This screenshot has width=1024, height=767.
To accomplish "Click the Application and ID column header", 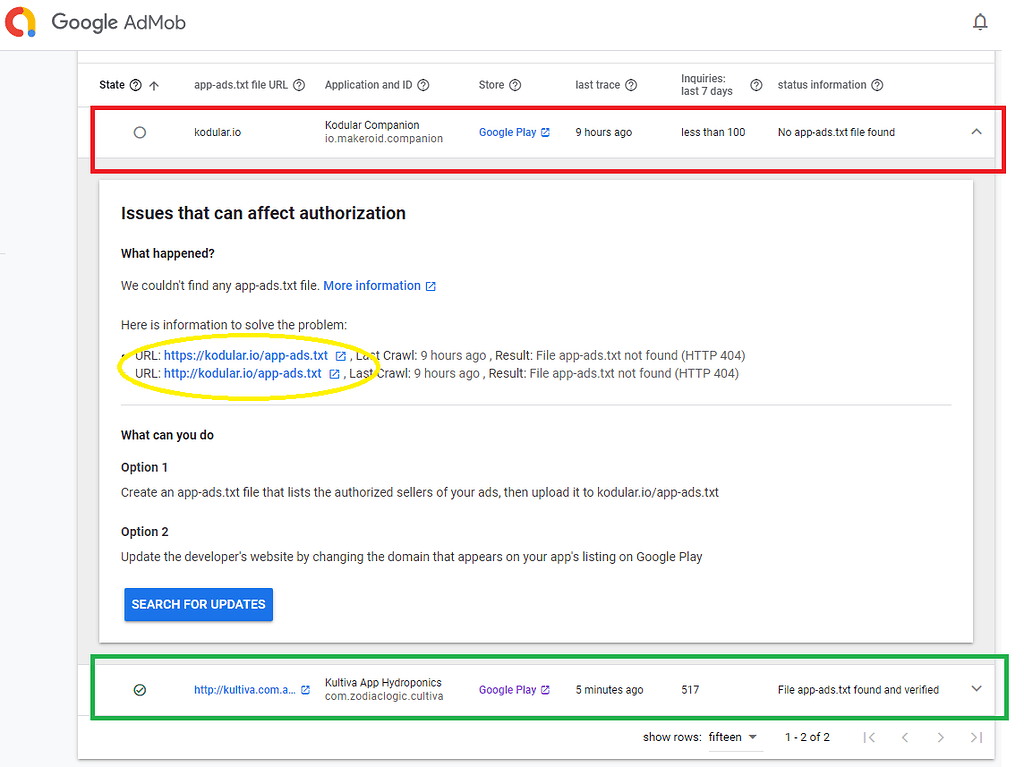I will [x=368, y=85].
